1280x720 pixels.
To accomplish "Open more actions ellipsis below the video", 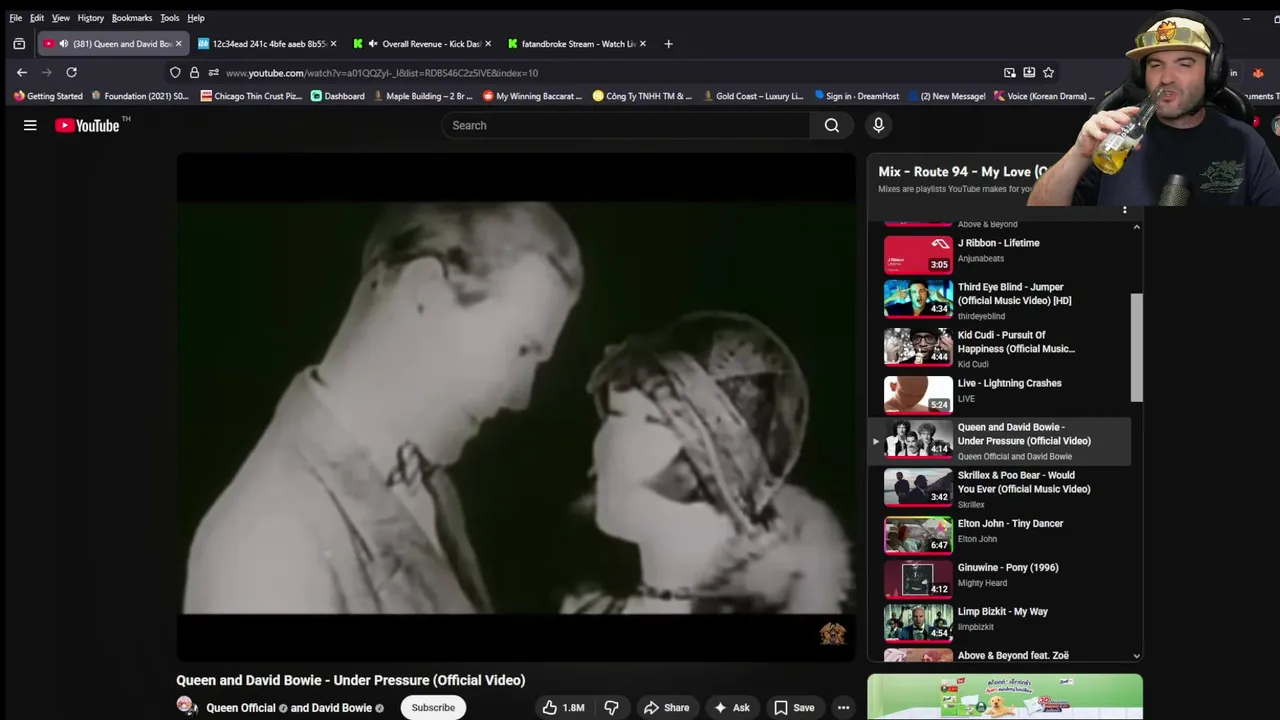I will (x=843, y=707).
